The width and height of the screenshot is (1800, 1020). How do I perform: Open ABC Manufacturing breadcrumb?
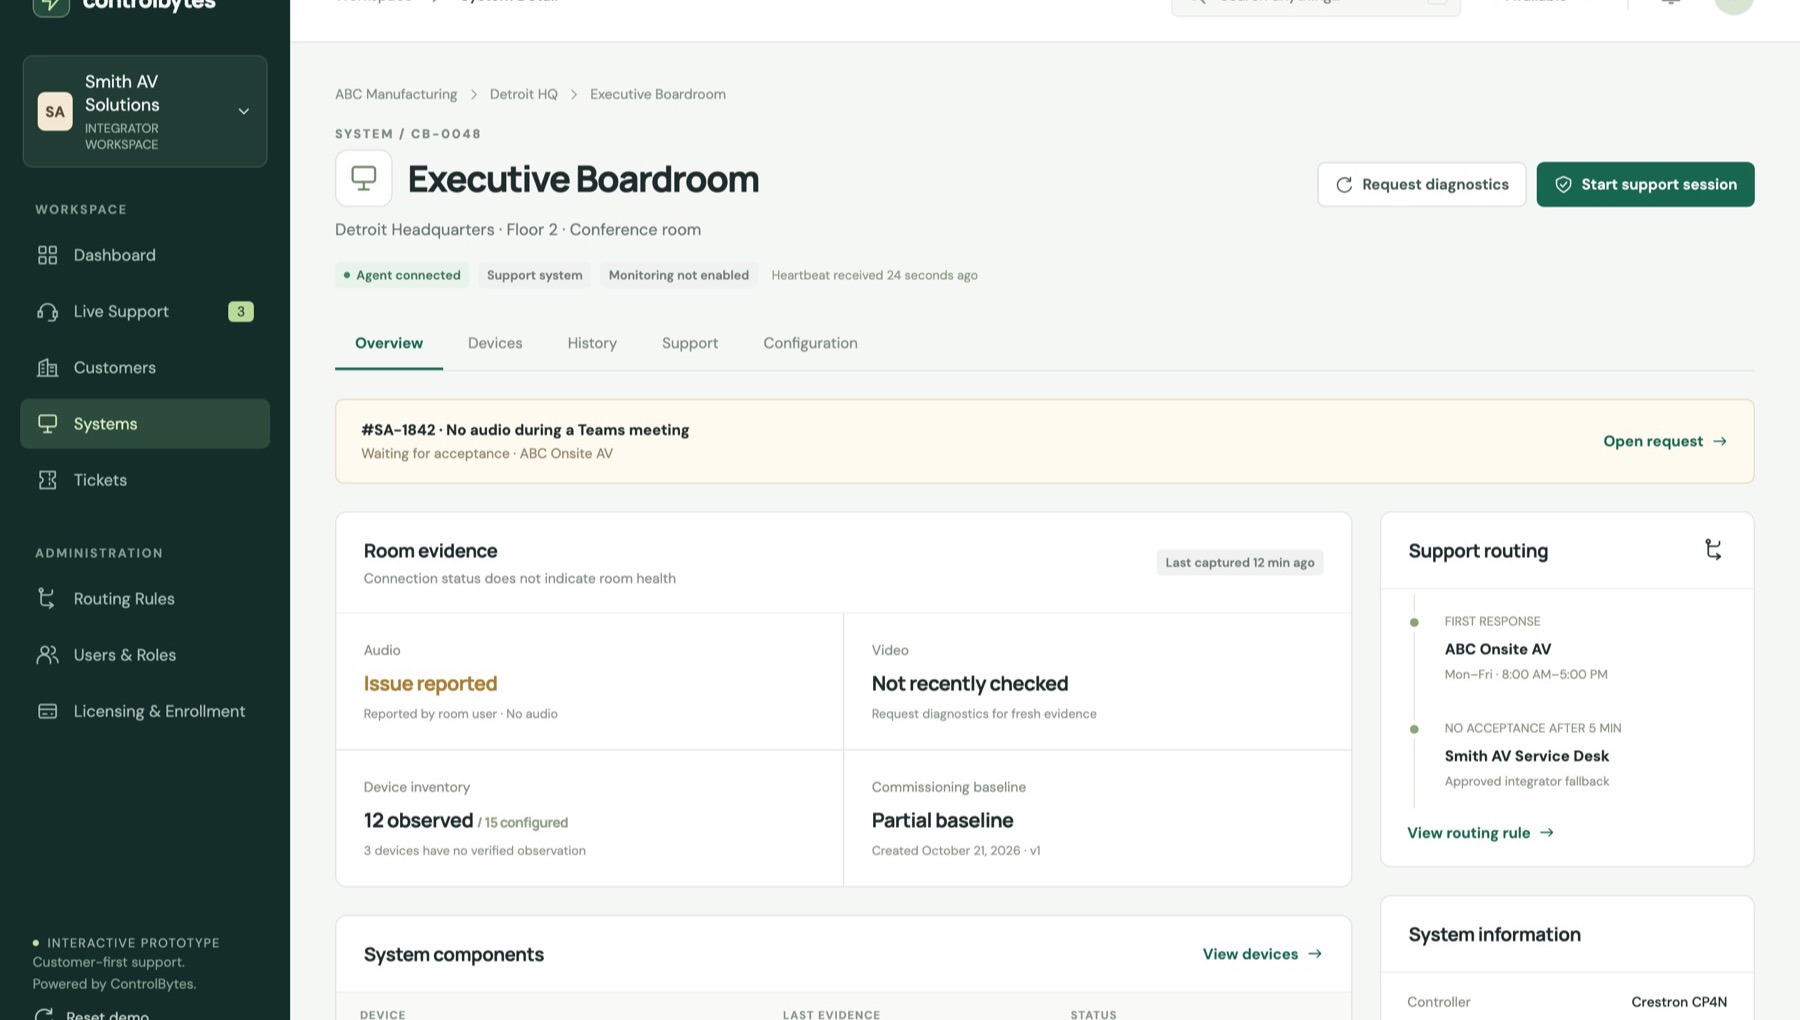[396, 94]
